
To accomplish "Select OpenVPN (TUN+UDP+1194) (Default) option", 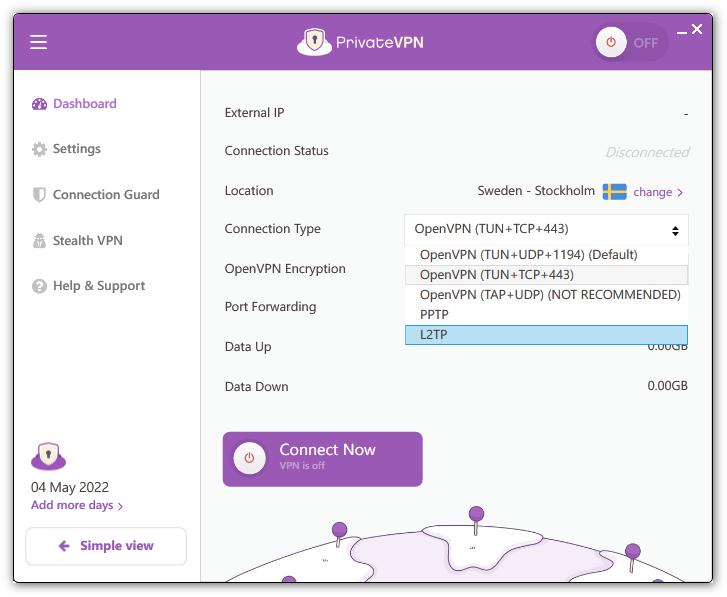I will click(546, 255).
